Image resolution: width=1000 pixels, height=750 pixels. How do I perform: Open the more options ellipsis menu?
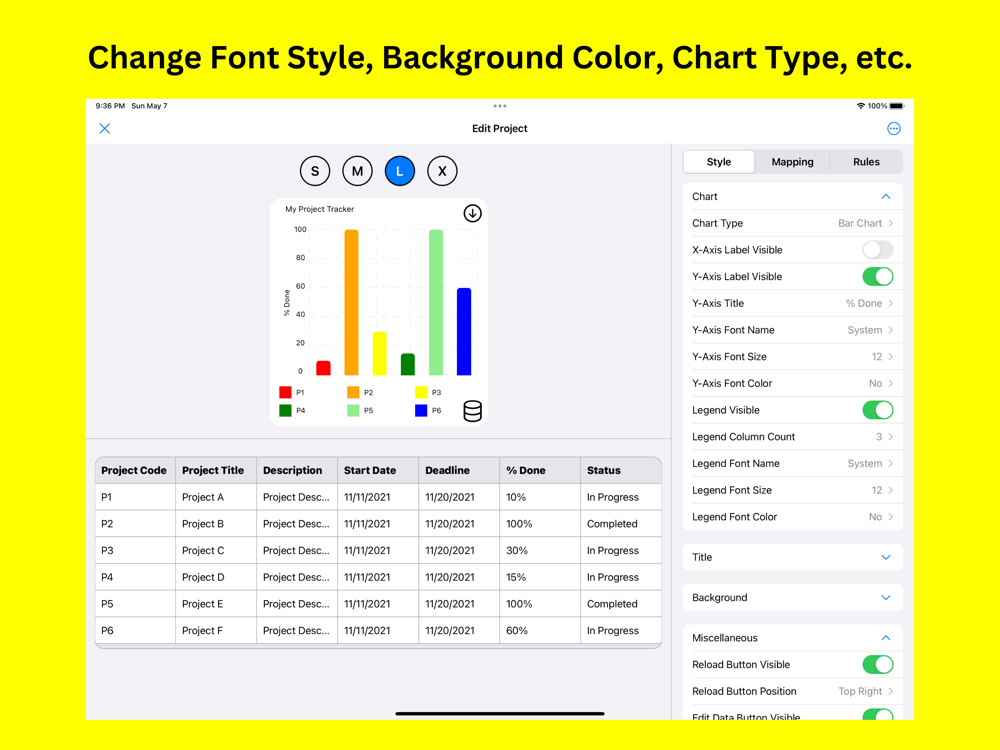[x=893, y=128]
